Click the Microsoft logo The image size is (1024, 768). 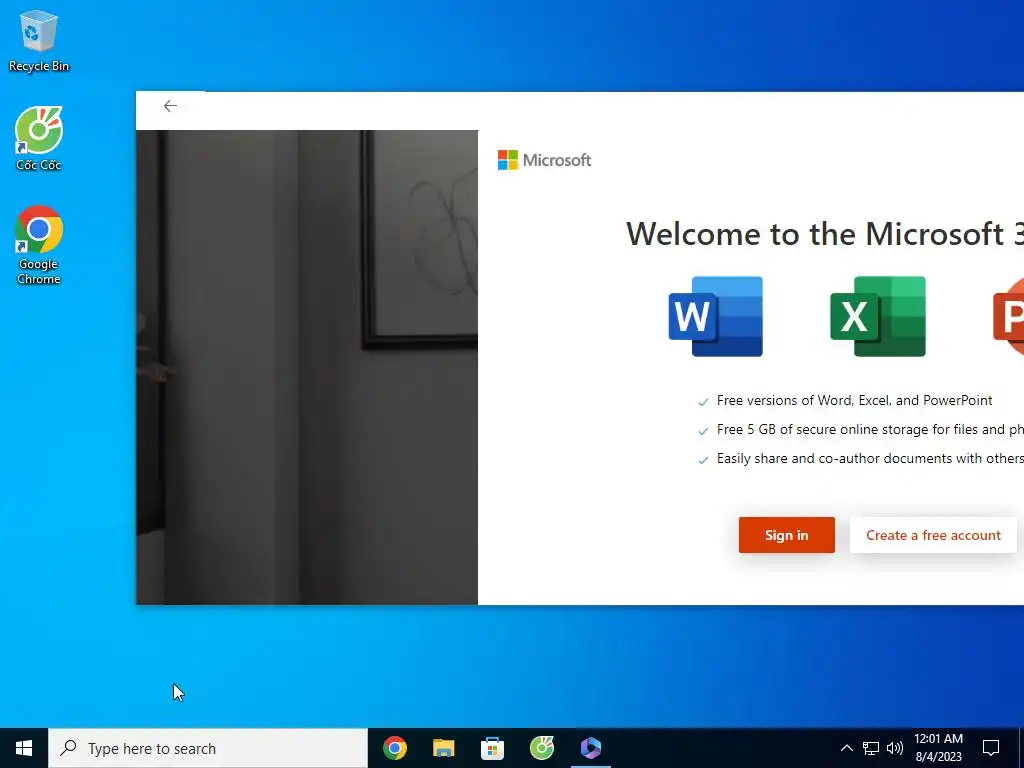(544, 160)
